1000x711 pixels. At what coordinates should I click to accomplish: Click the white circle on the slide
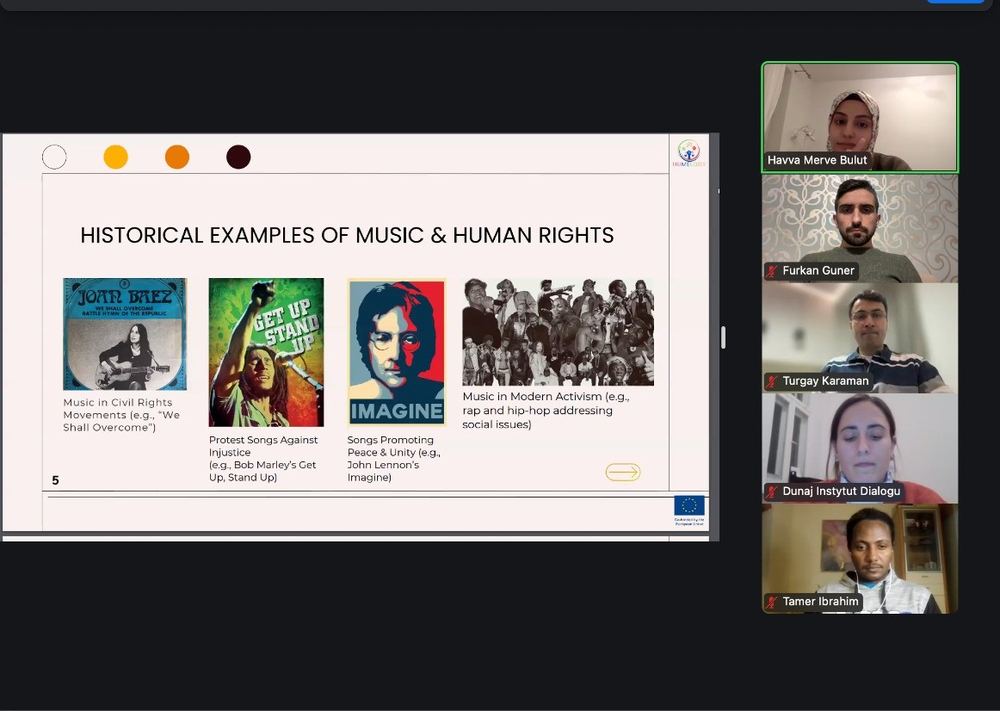[54, 157]
